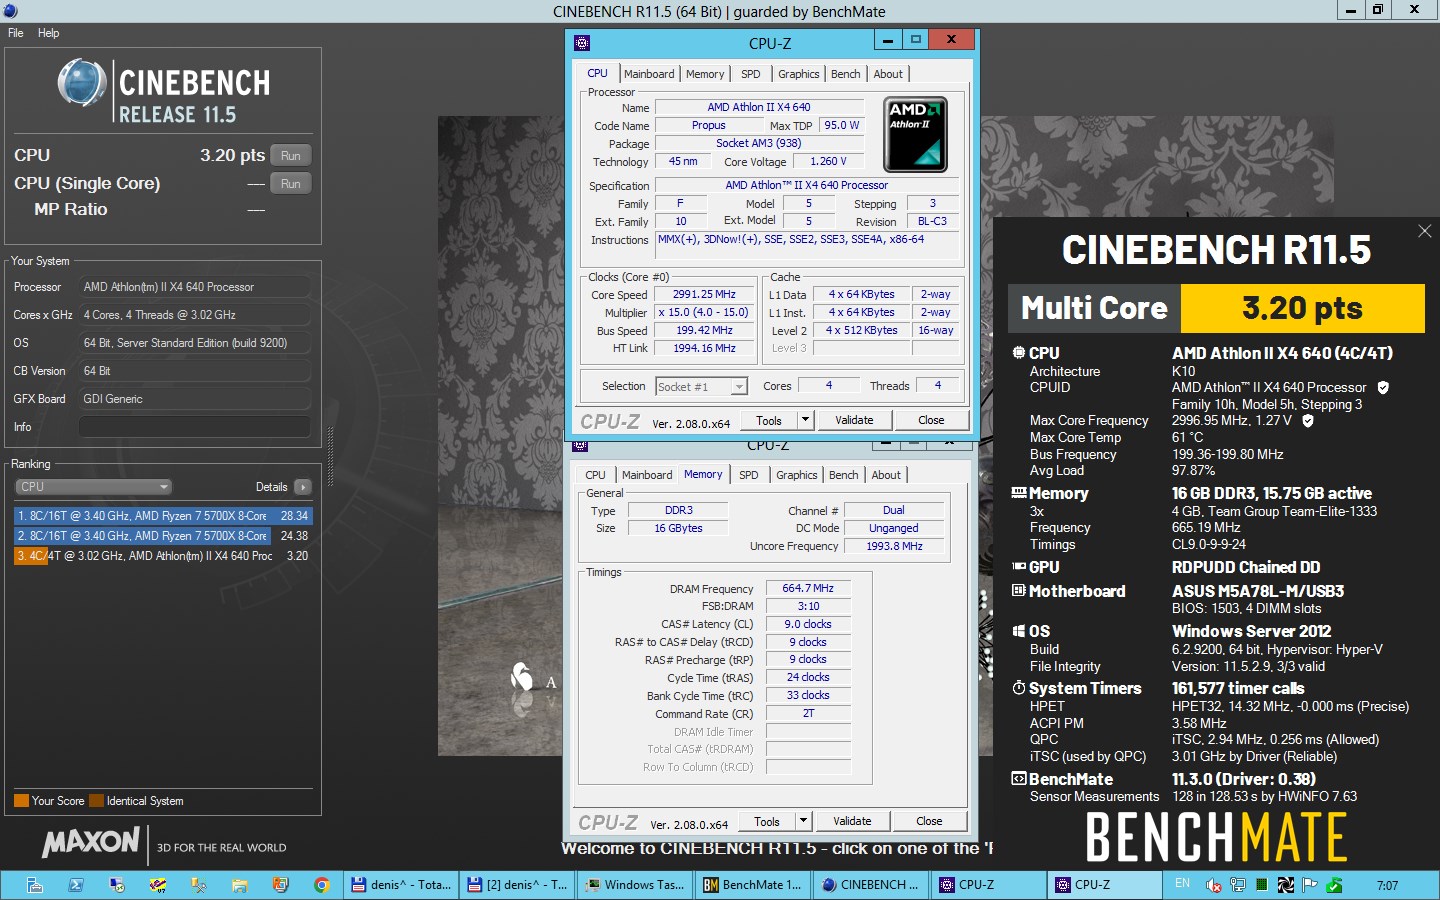
Task: Click Validate in upper CPU-Z window
Action: click(x=854, y=420)
